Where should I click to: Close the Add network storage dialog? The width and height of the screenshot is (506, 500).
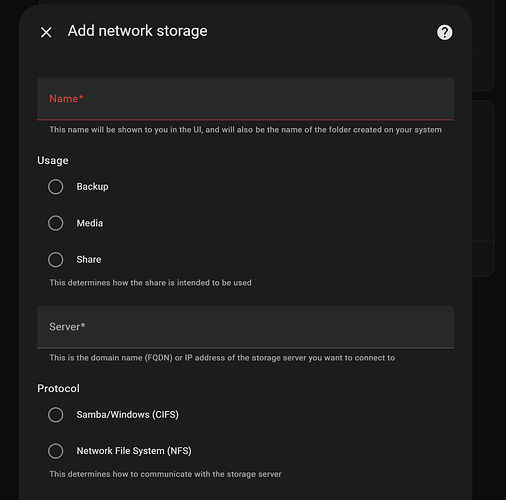tap(46, 32)
